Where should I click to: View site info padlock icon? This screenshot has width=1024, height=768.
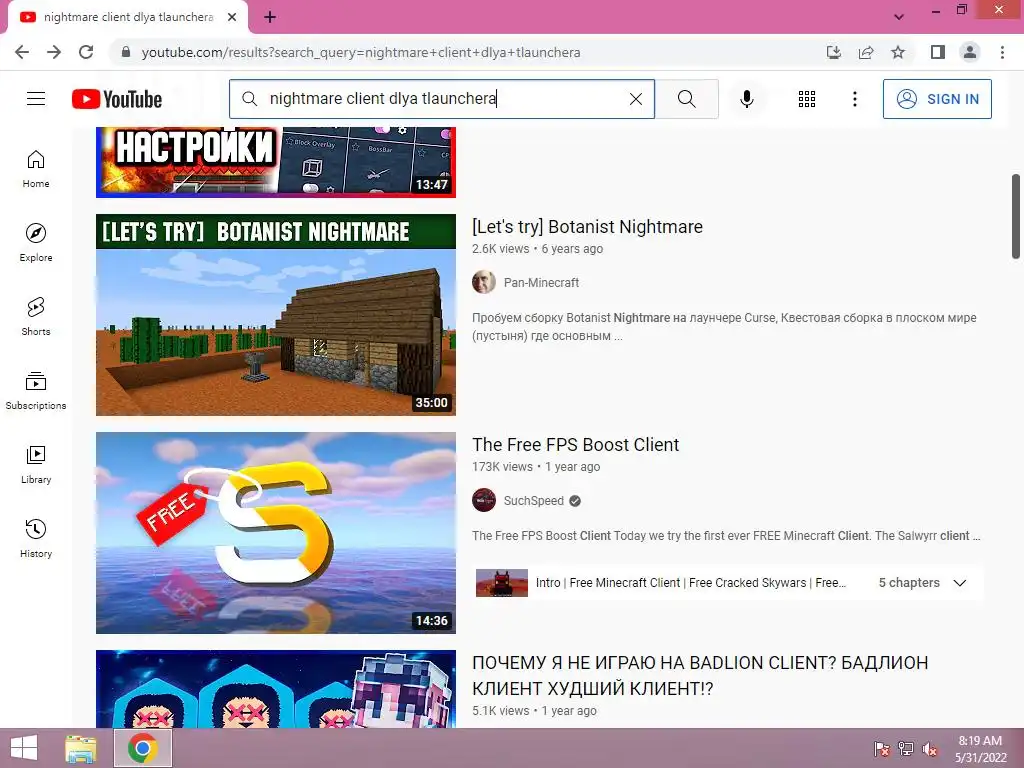click(126, 52)
